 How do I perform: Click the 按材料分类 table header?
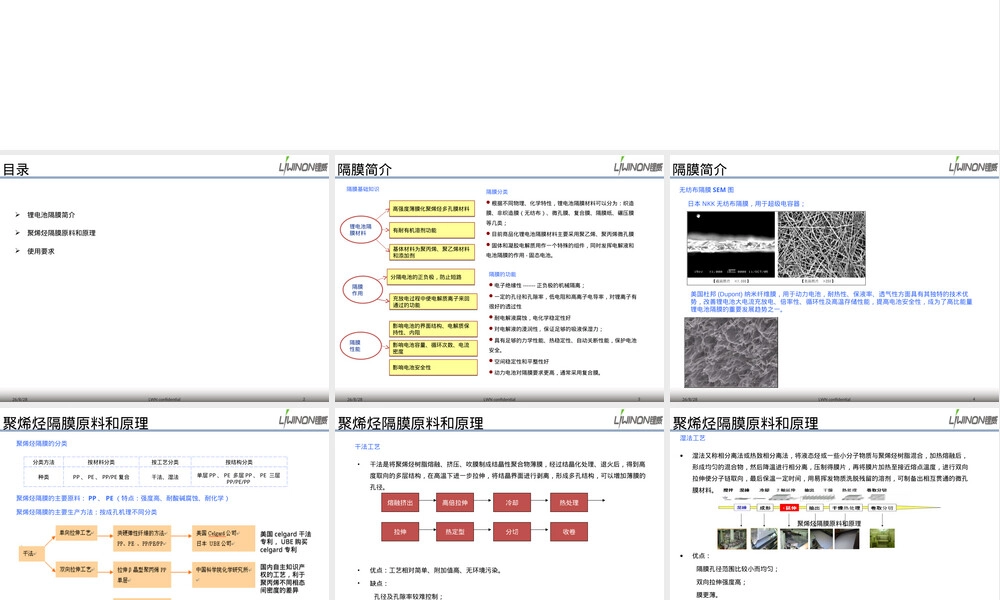101,462
